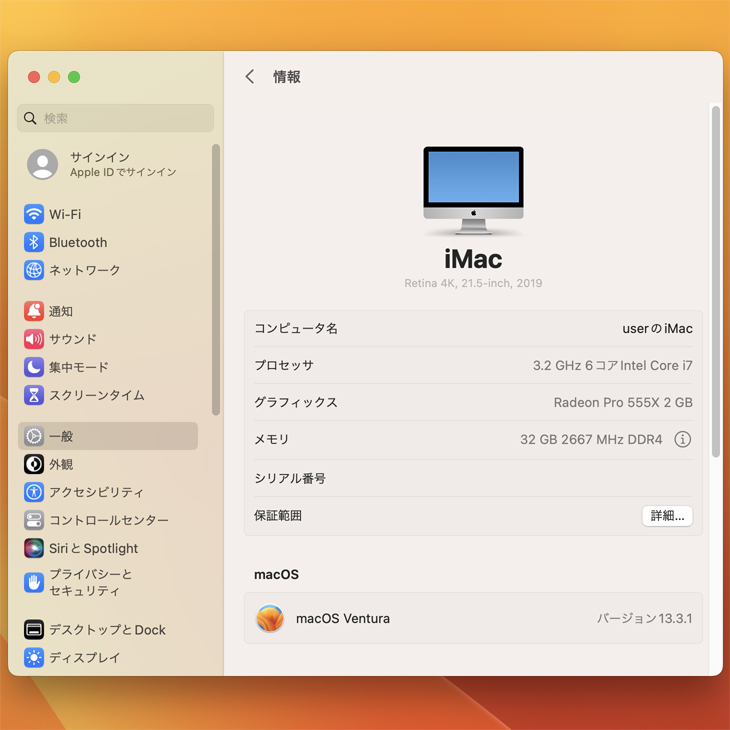Select Bluetooth label in sidebar
730x730 pixels.
click(x=78, y=242)
